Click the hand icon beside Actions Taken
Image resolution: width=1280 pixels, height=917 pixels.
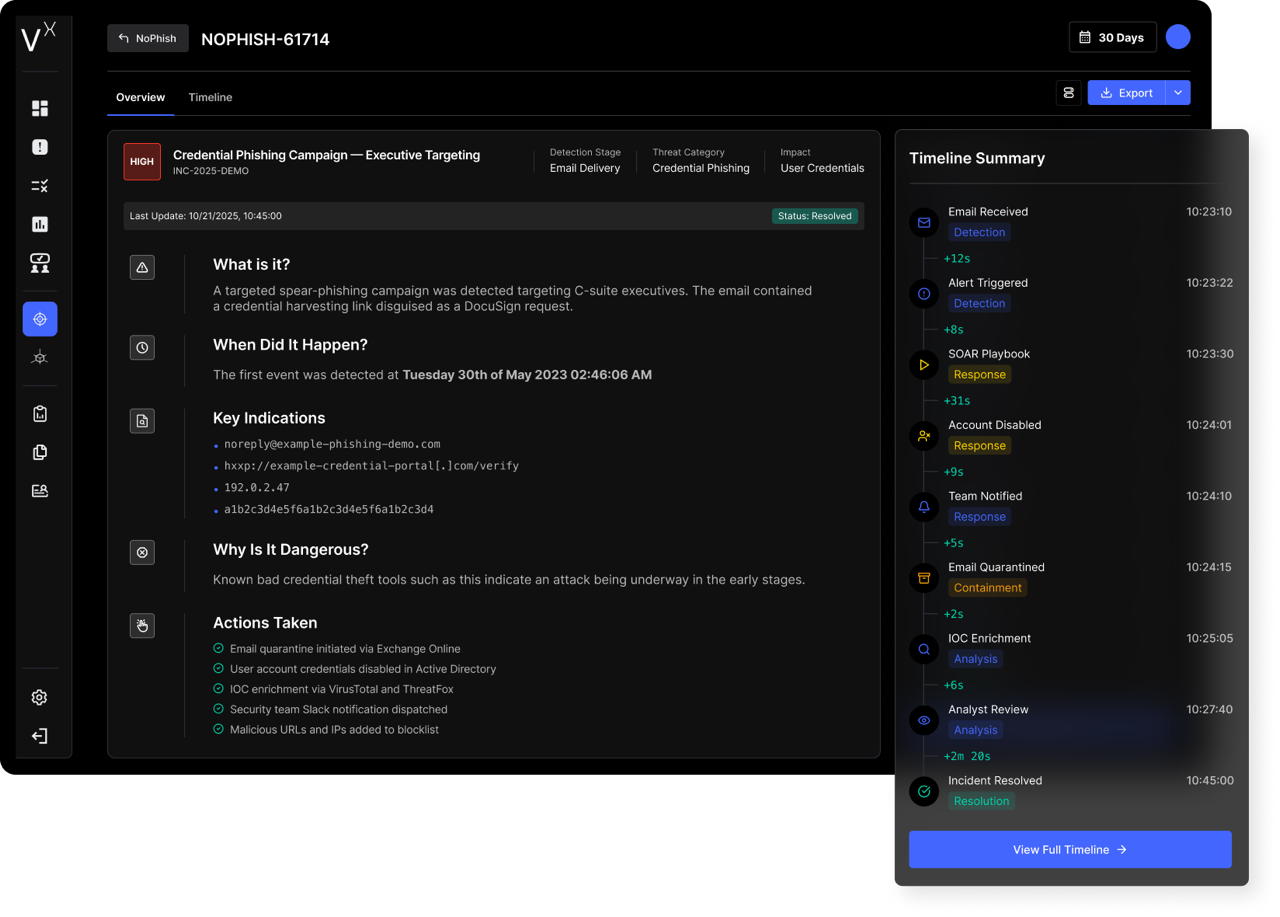click(142, 626)
